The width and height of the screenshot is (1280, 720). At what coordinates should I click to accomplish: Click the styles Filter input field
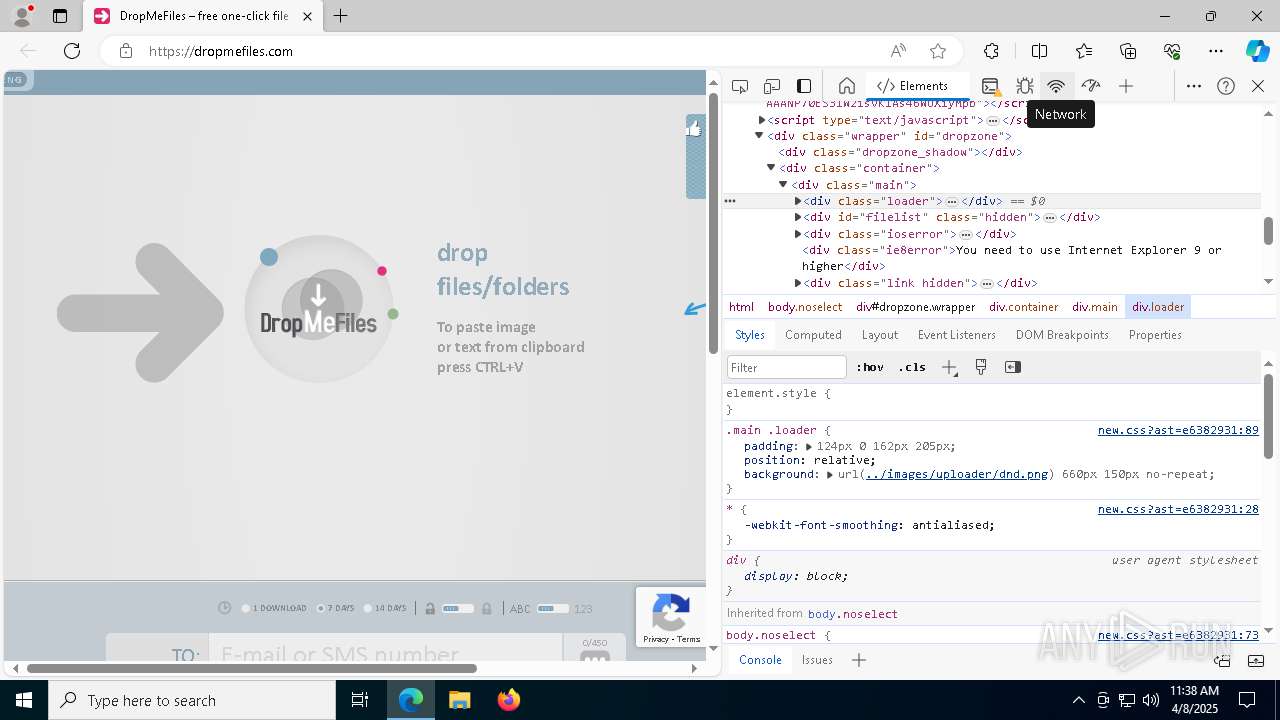[786, 367]
